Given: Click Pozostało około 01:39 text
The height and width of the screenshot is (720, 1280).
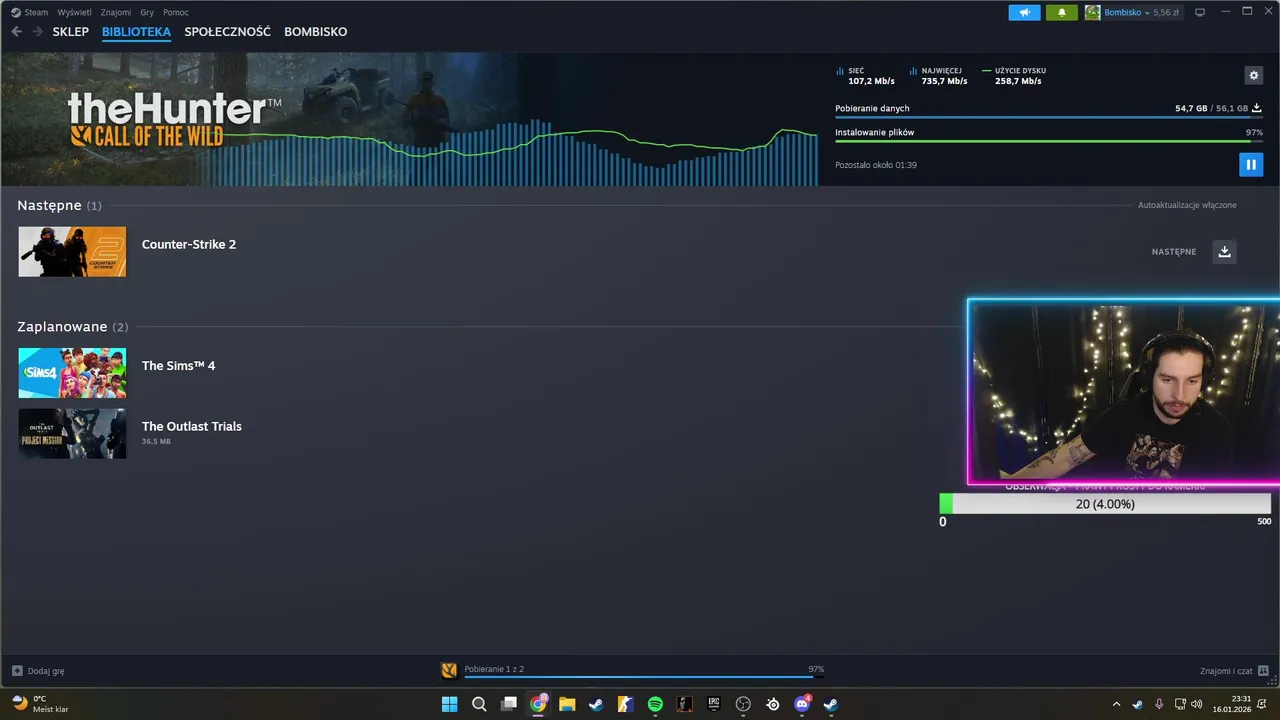Looking at the screenshot, I should pyautogui.click(x=876, y=165).
